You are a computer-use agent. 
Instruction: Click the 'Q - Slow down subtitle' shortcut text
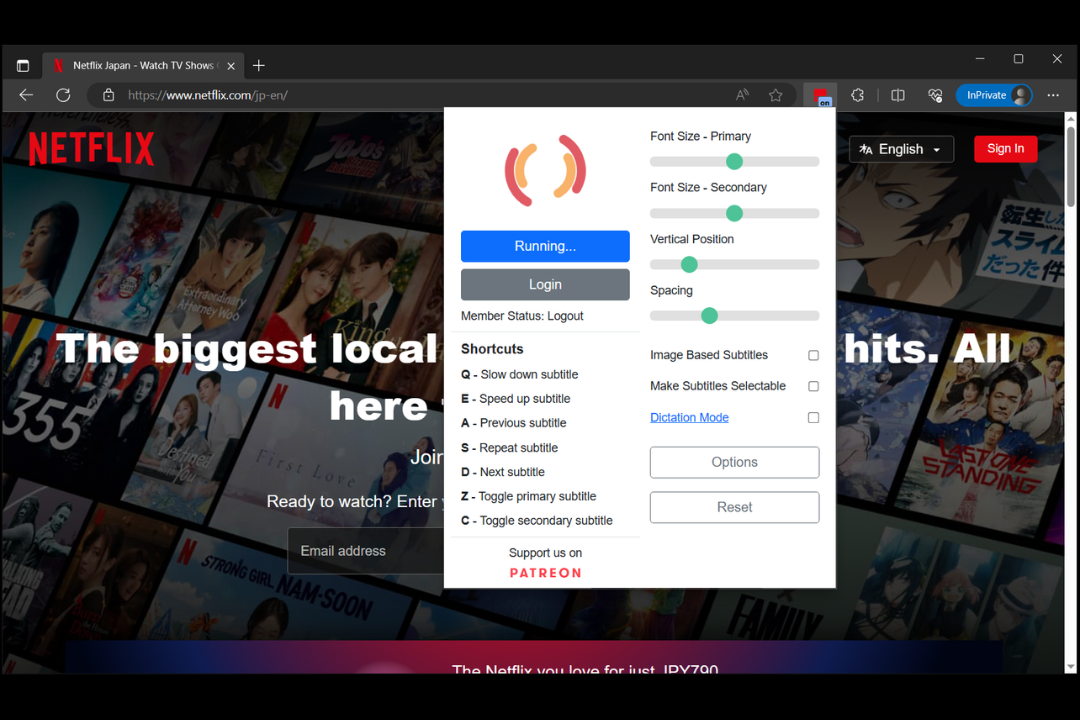point(519,374)
